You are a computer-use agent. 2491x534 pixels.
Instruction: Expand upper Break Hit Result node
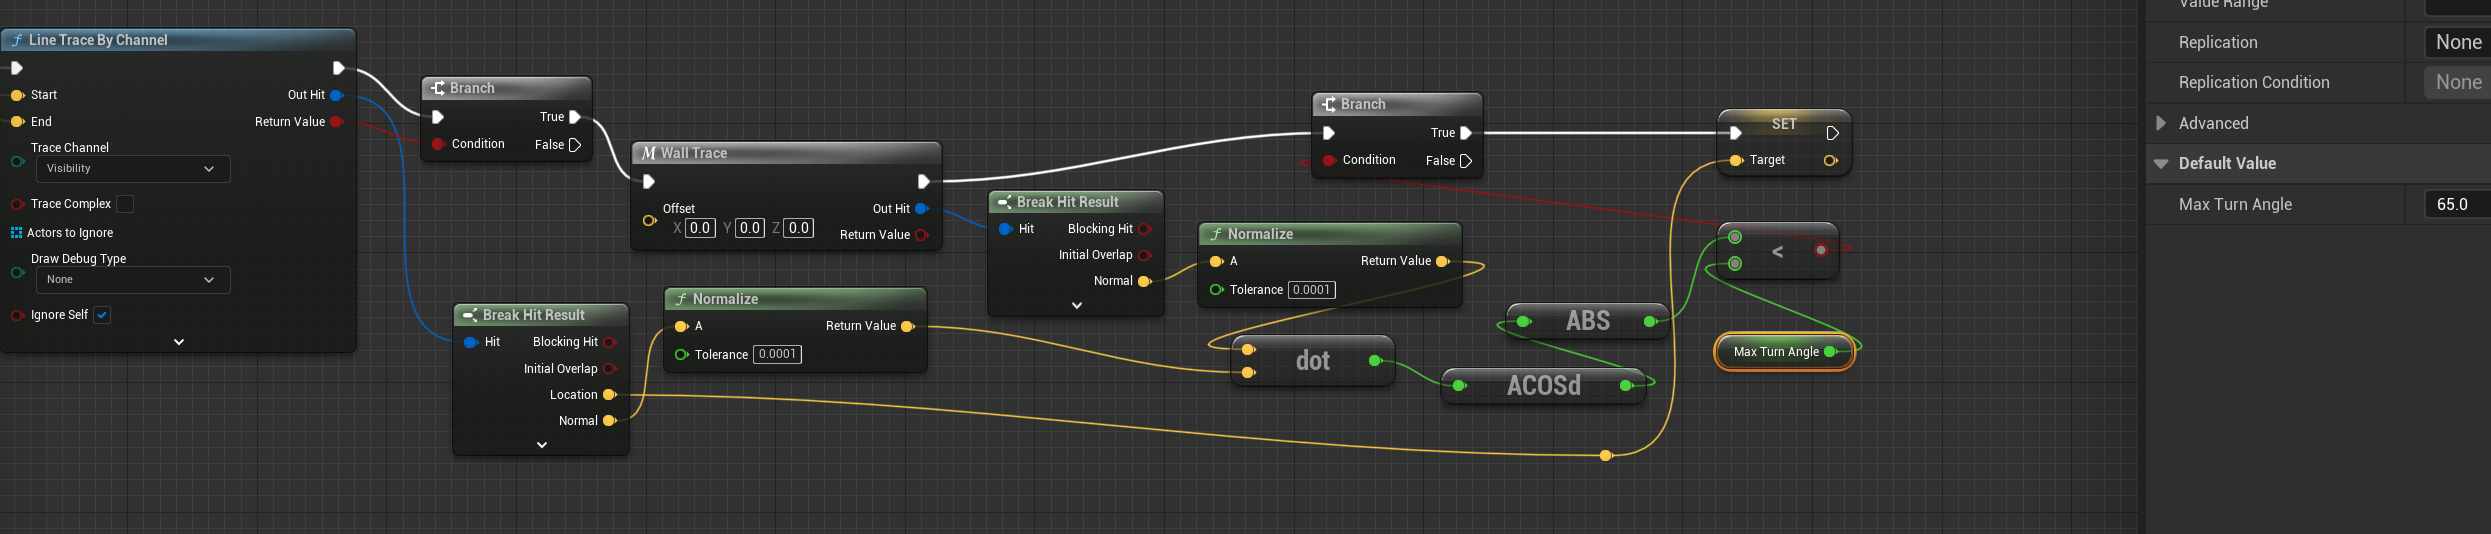tap(1077, 305)
